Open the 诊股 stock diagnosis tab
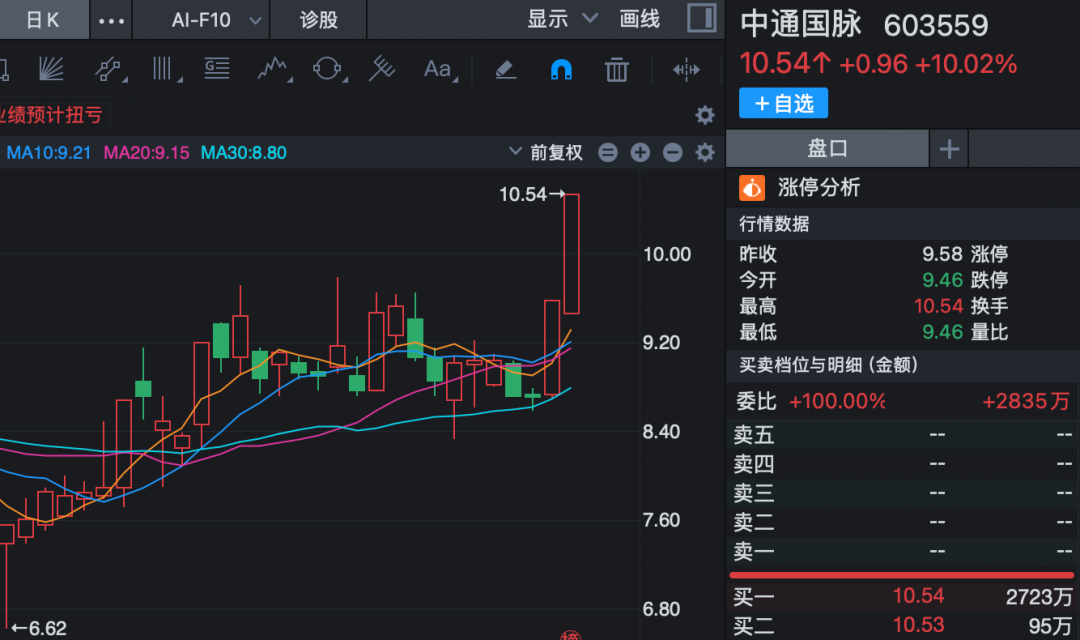The width and height of the screenshot is (1080, 640). [x=318, y=19]
